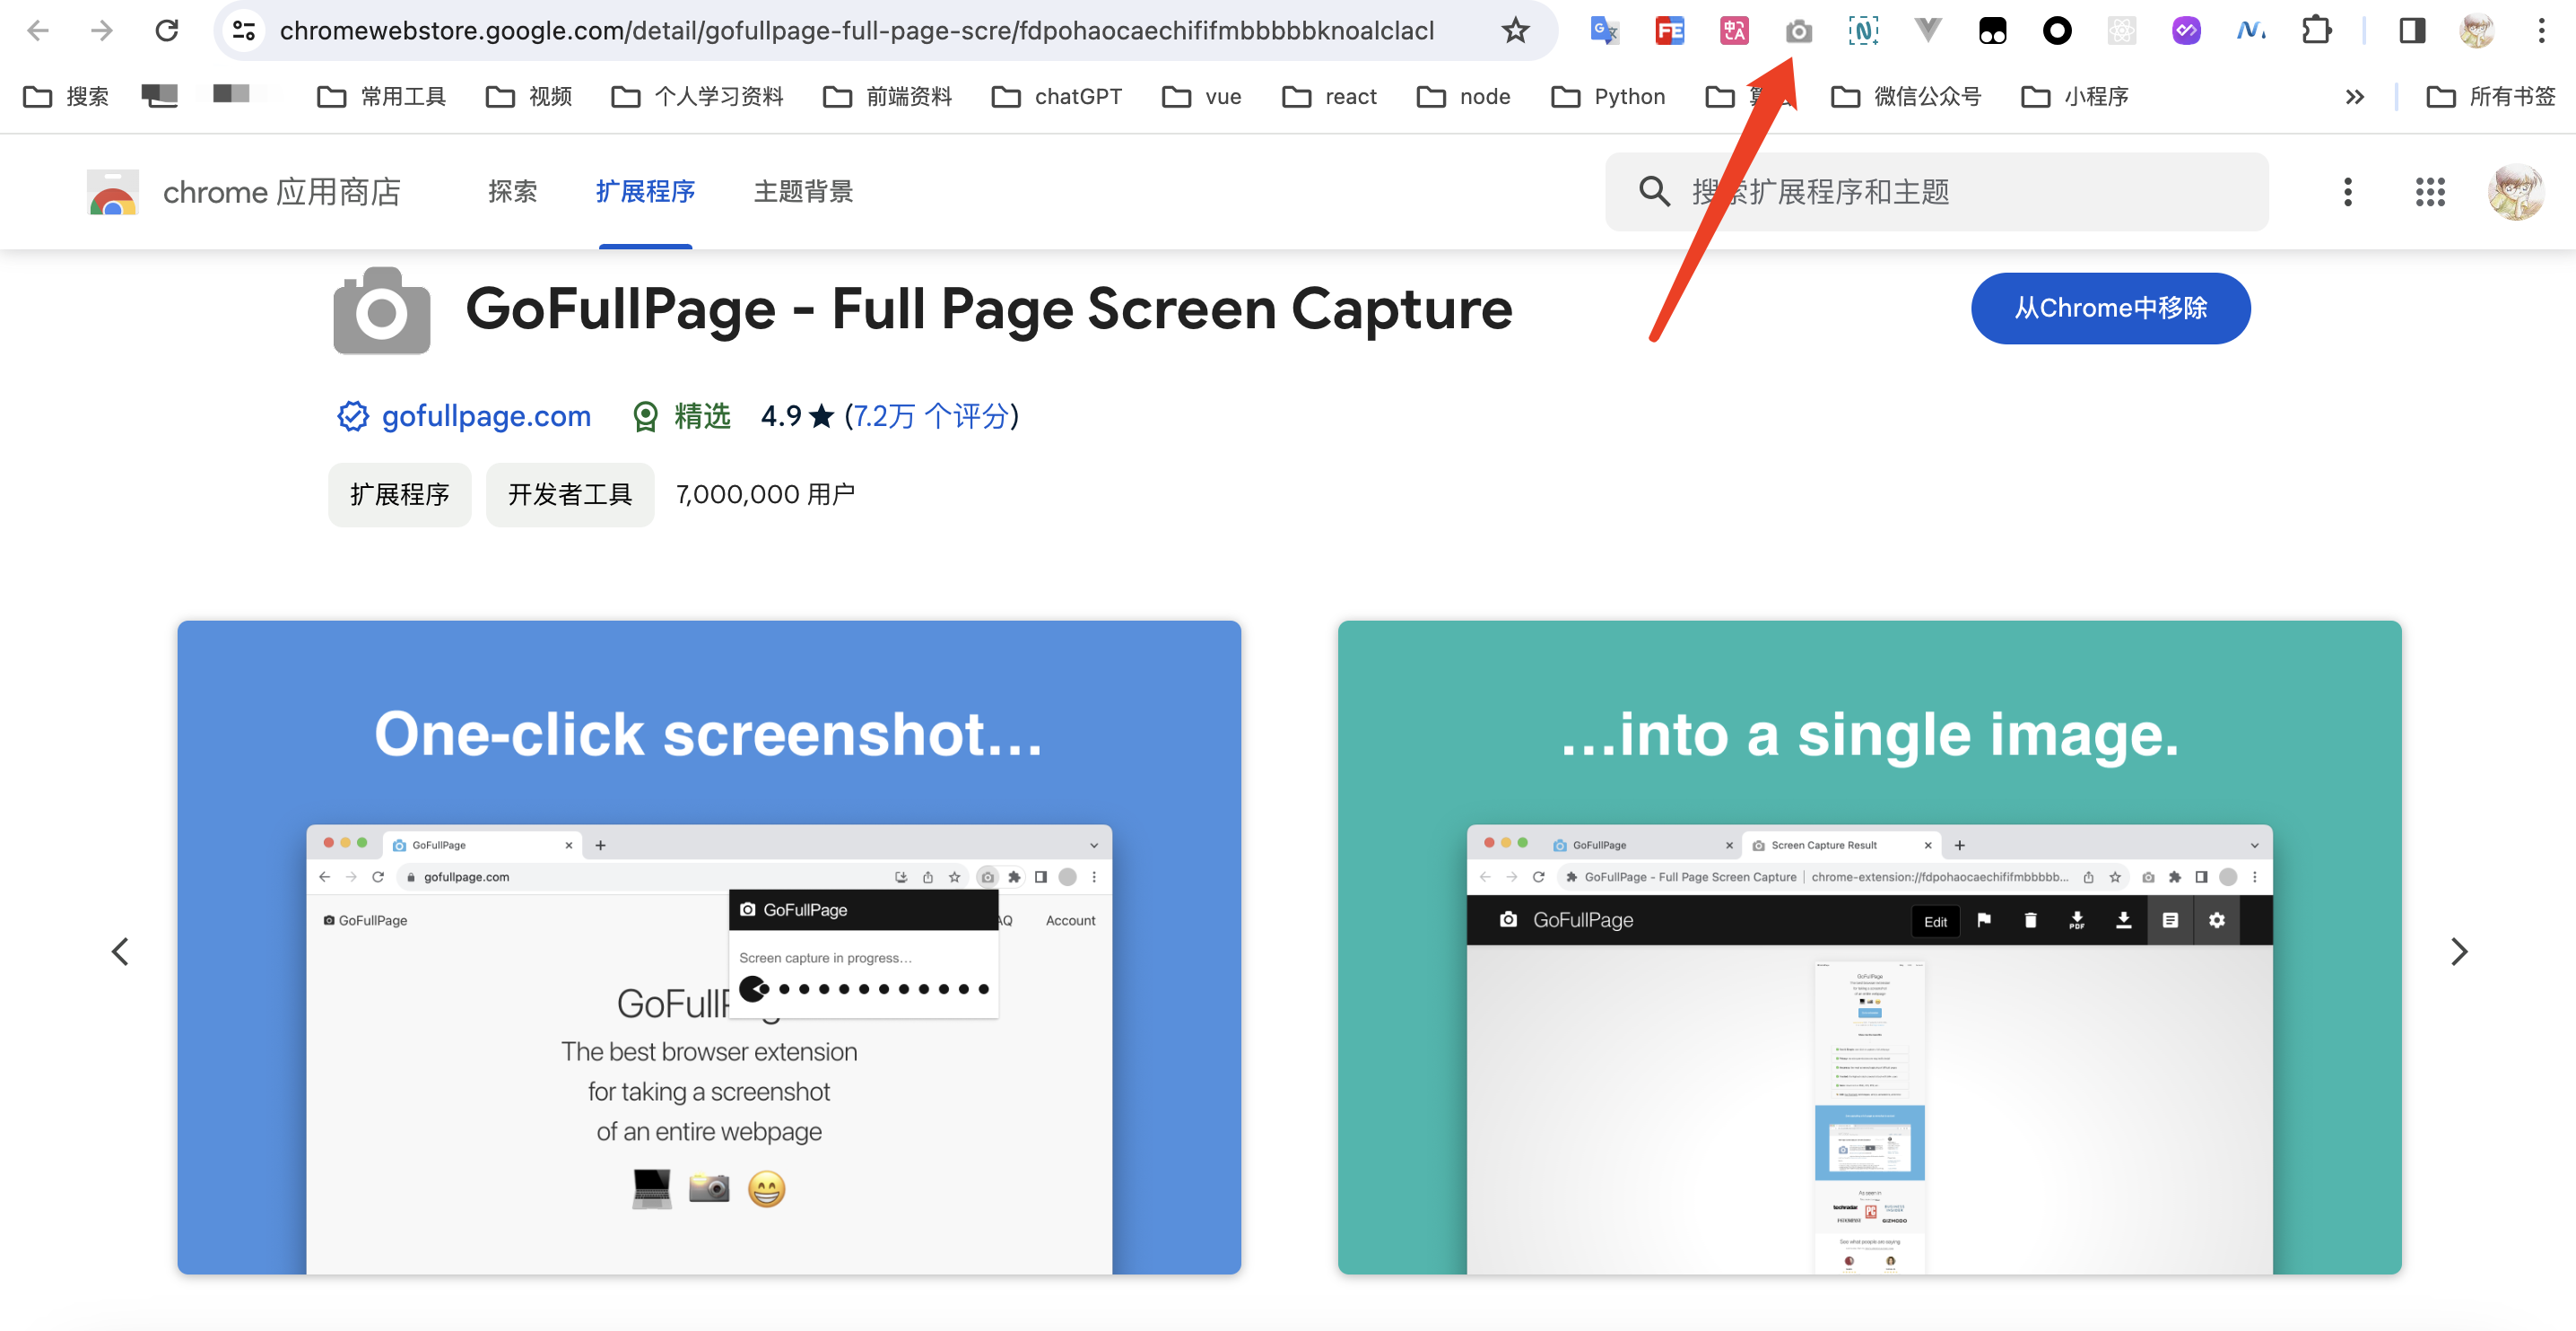Open the black Tampermonkey extension icon
This screenshot has width=2576, height=1331.
[1992, 31]
